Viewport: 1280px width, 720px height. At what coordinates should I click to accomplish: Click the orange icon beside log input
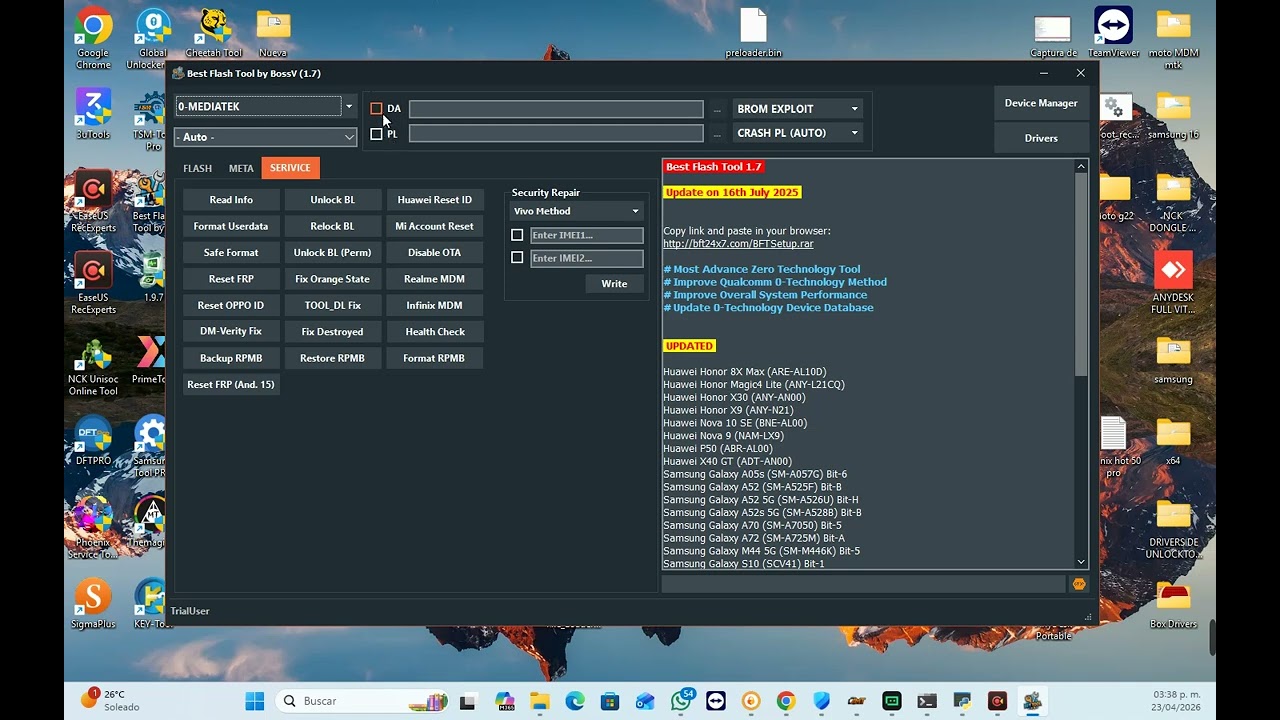pyautogui.click(x=1079, y=584)
